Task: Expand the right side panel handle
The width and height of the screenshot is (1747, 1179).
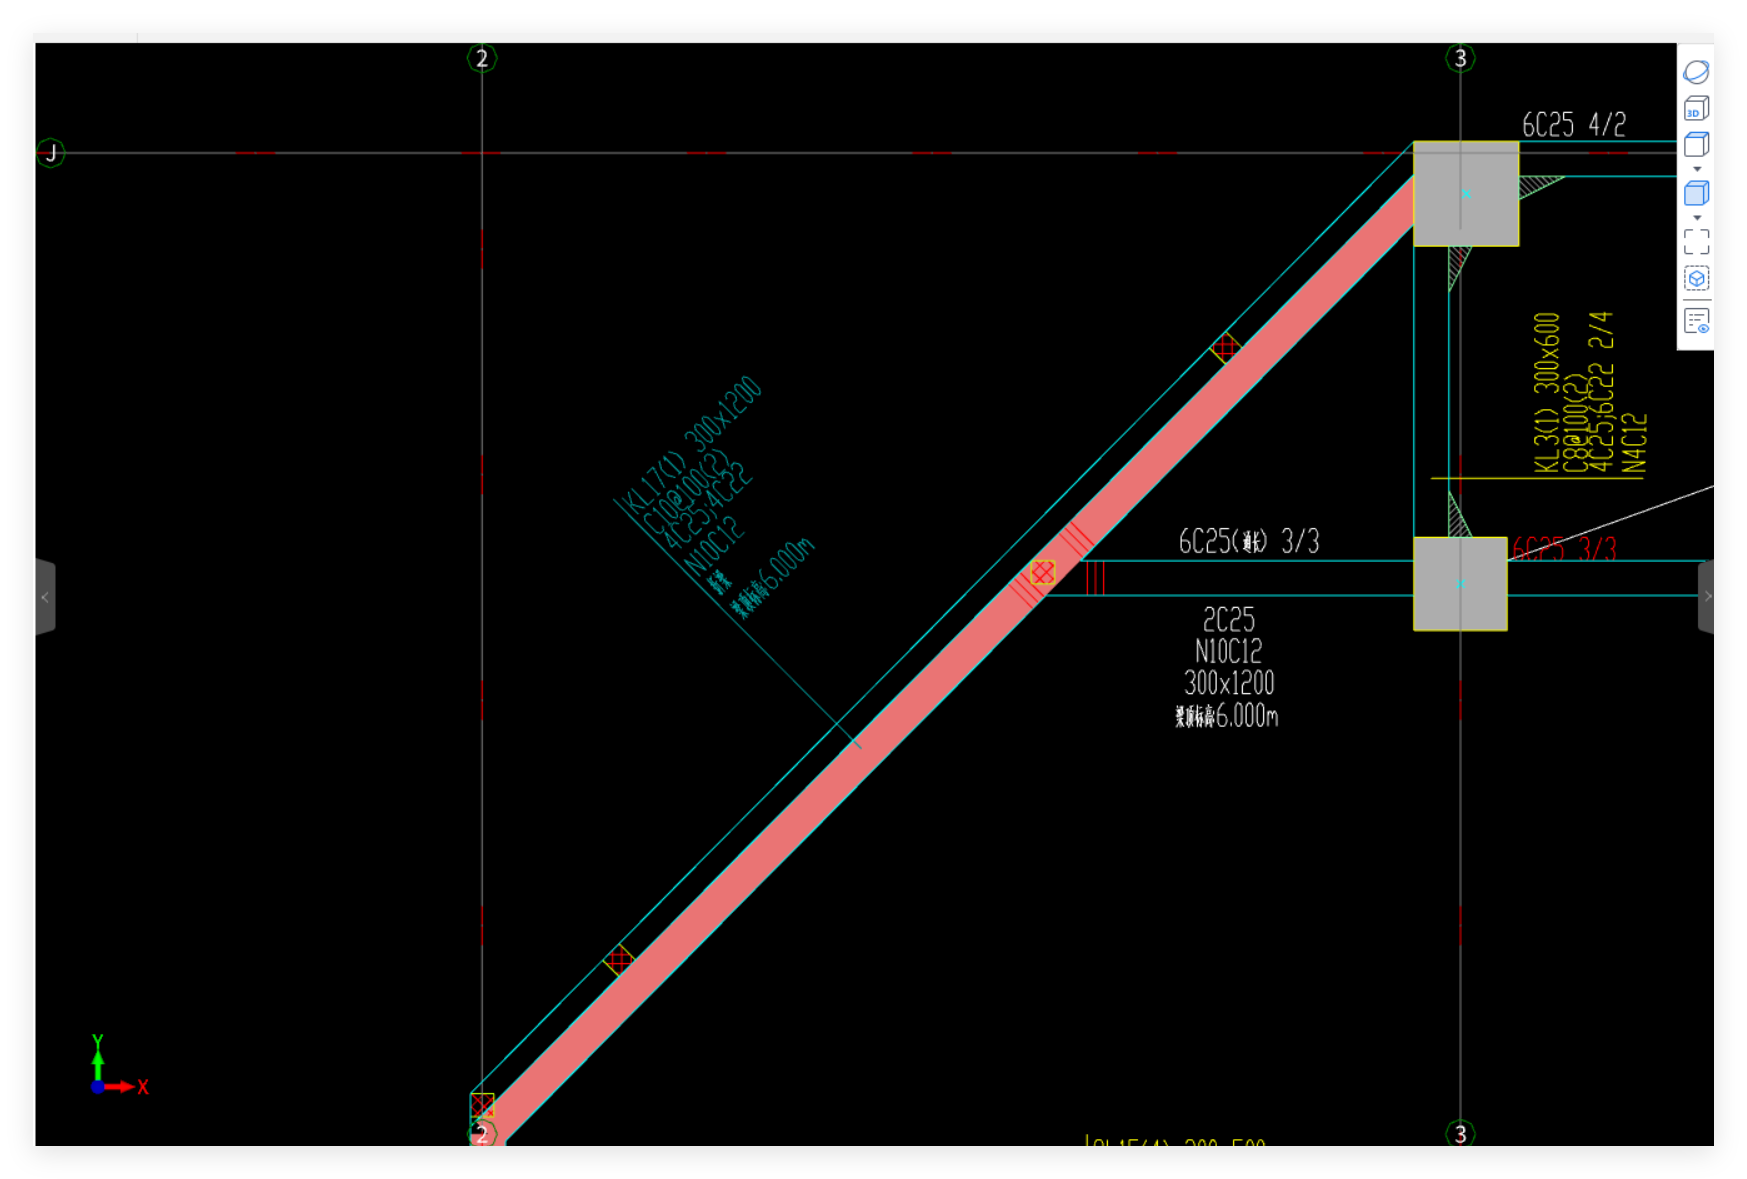Action: pos(1706,597)
